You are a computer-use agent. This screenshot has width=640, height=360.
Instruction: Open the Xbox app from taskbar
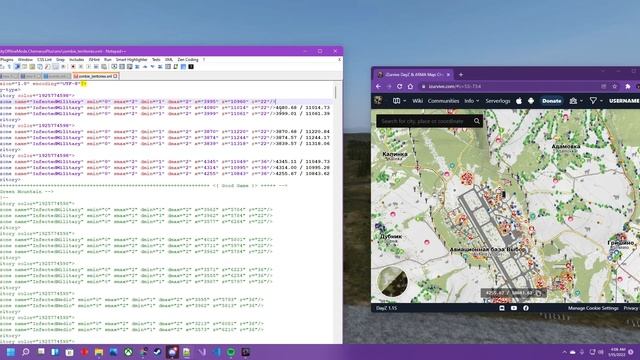point(128,352)
